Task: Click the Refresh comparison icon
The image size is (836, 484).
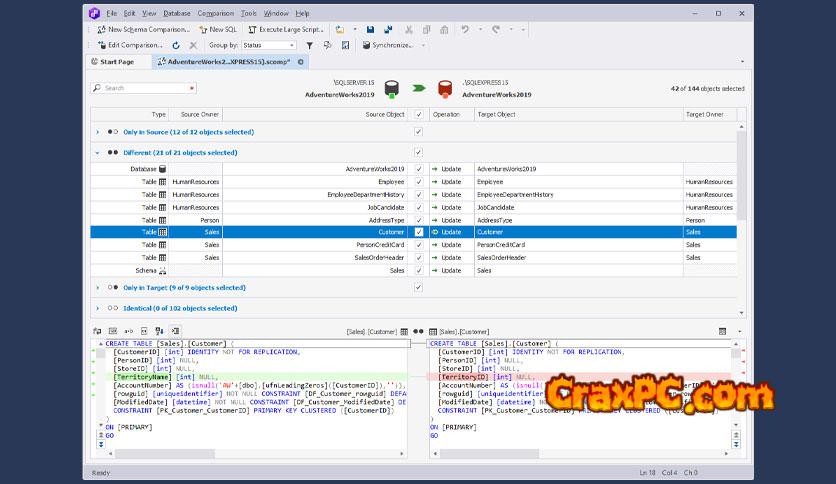Action: (x=176, y=45)
